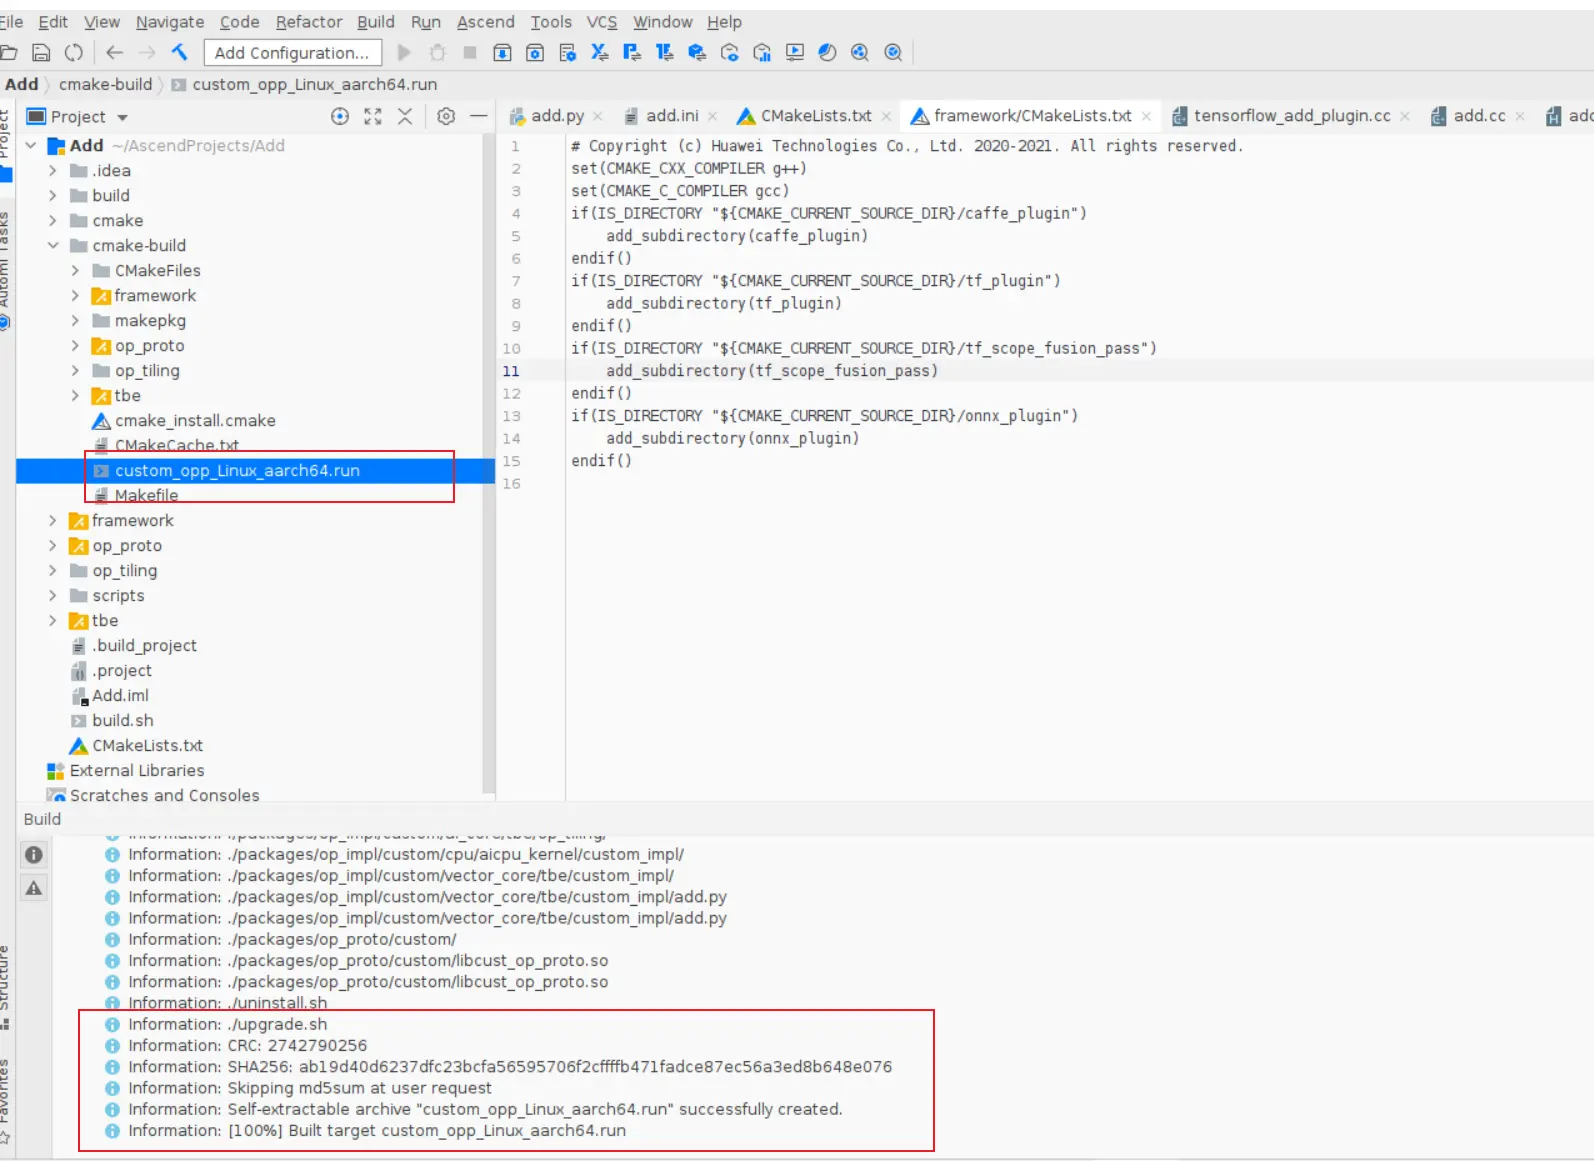Collapse the cmake-build folder
This screenshot has height=1161, width=1594.
[53, 246]
